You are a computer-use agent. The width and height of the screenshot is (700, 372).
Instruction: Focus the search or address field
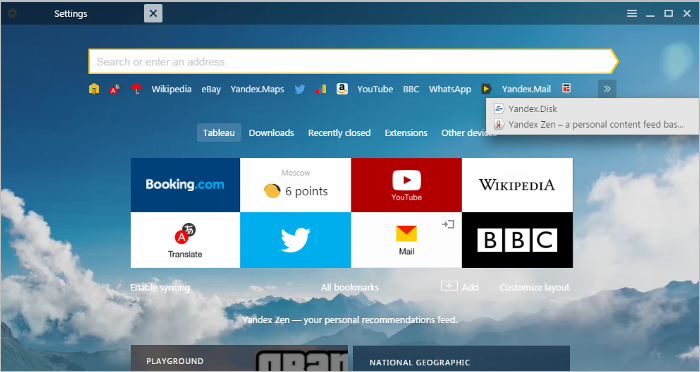[353, 62]
